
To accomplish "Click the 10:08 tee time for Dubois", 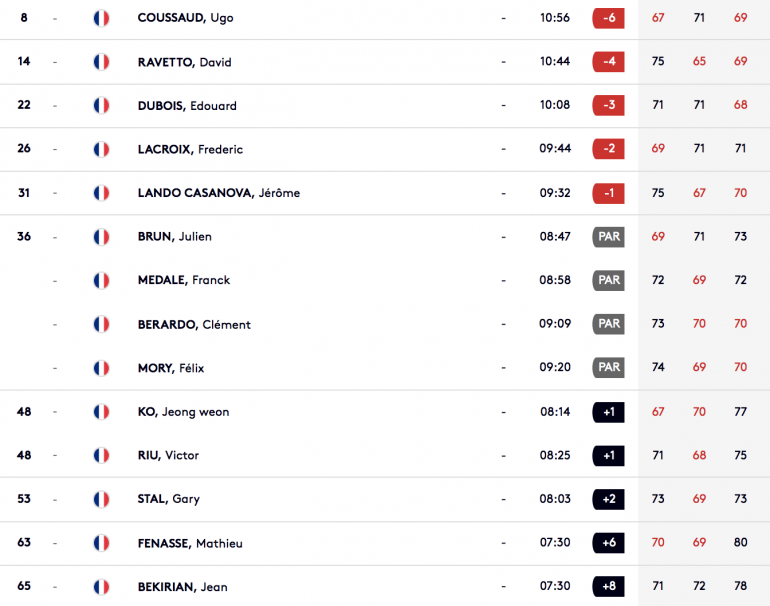I will [555, 105].
